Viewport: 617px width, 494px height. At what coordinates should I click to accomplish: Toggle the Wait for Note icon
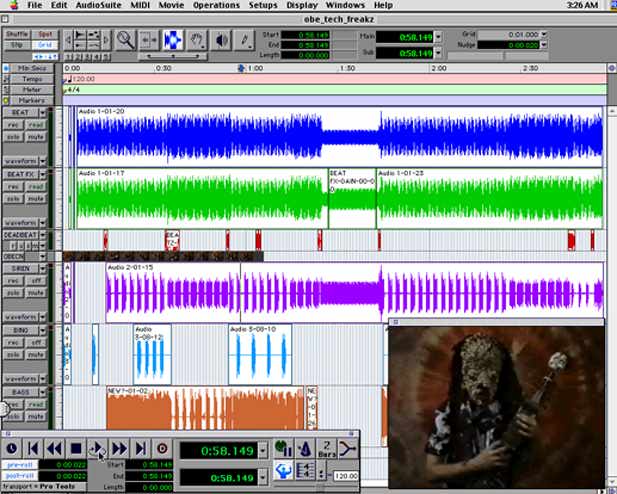point(283,448)
